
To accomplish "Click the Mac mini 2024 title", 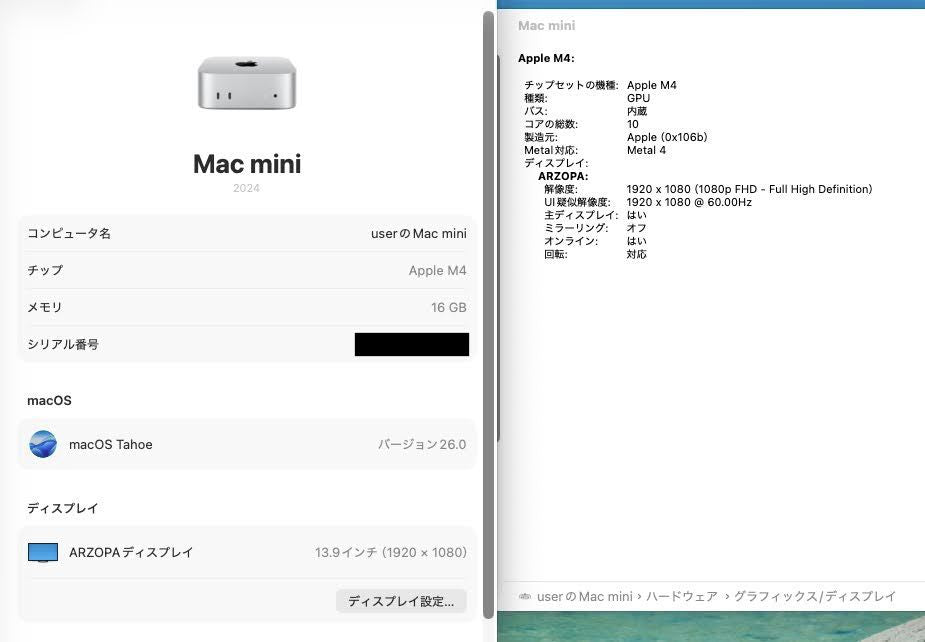I will pos(247,163).
